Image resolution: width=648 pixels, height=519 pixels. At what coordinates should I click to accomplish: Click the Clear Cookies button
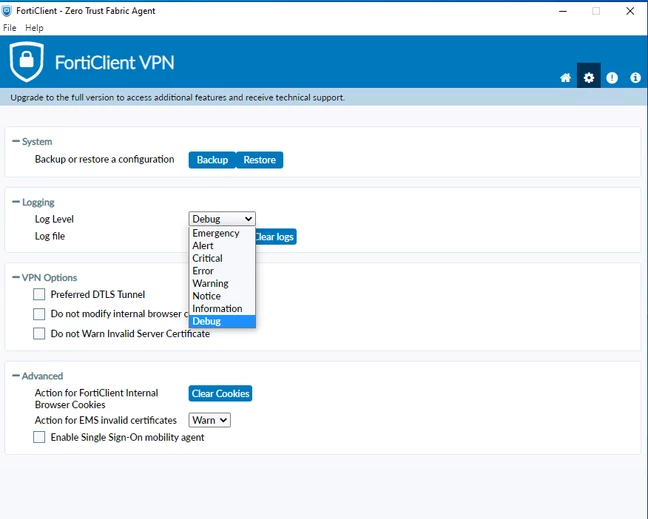coord(220,393)
